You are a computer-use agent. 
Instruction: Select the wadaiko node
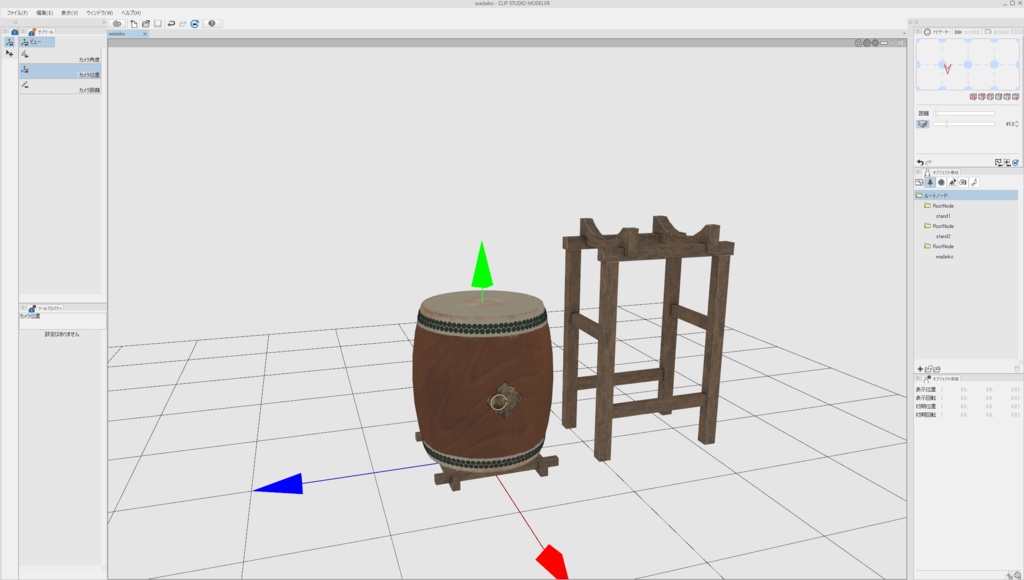pos(944,257)
